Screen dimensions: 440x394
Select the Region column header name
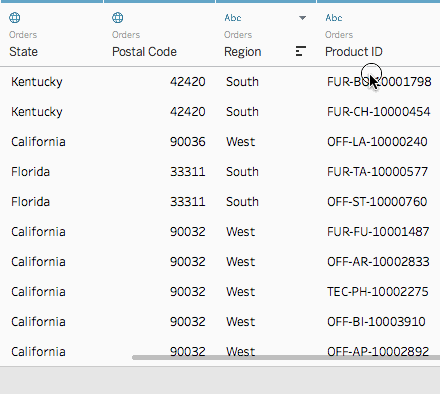243,52
